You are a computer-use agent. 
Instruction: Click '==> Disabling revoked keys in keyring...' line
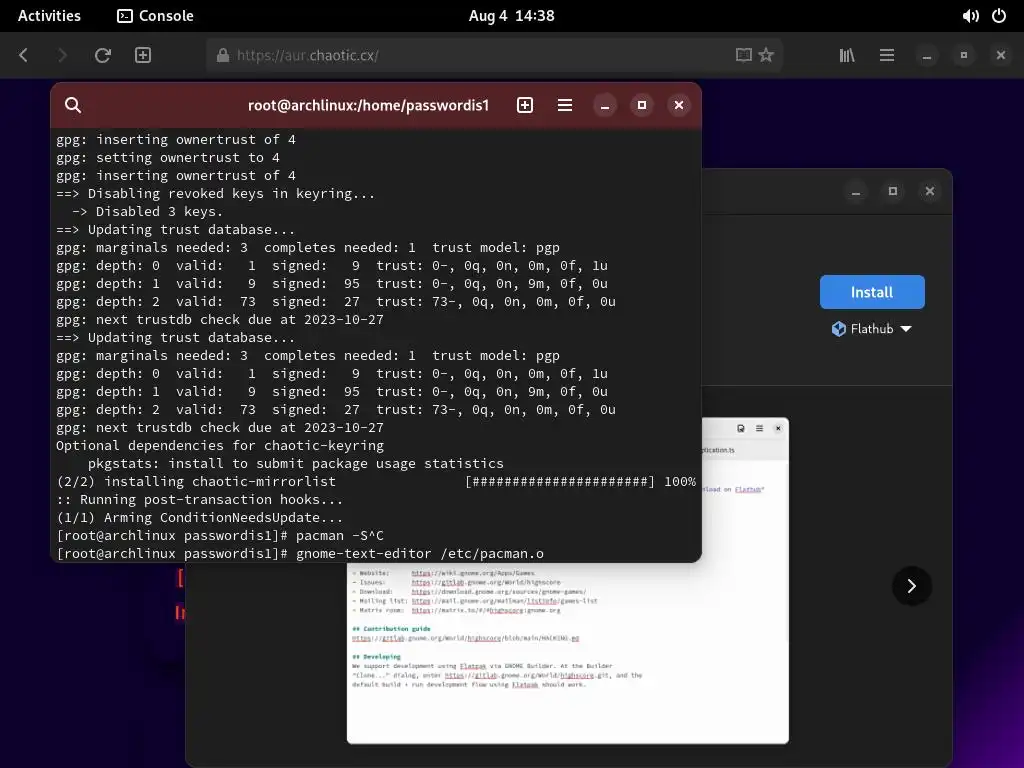coord(216,193)
